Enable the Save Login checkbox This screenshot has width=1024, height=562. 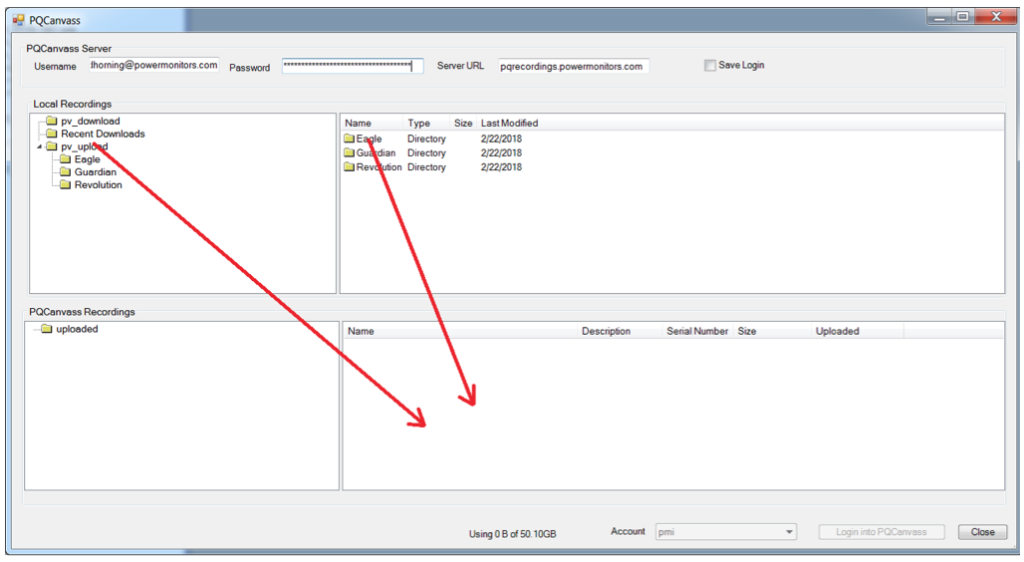(710, 66)
